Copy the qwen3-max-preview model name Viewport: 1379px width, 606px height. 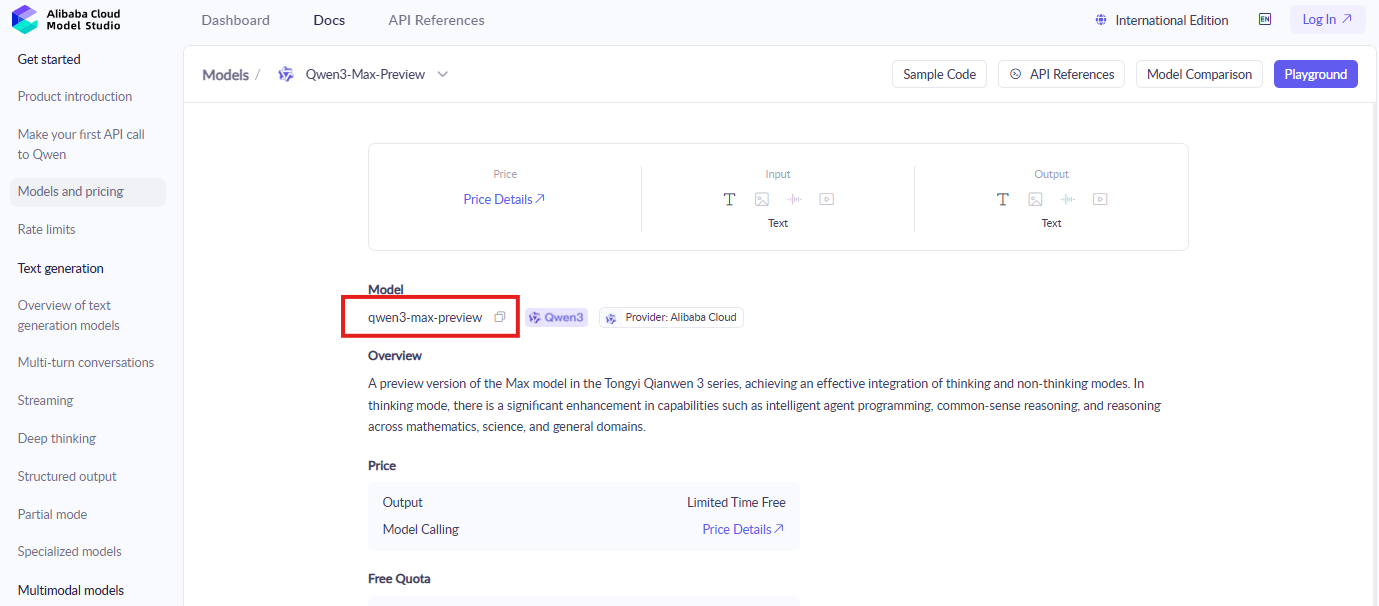click(500, 317)
